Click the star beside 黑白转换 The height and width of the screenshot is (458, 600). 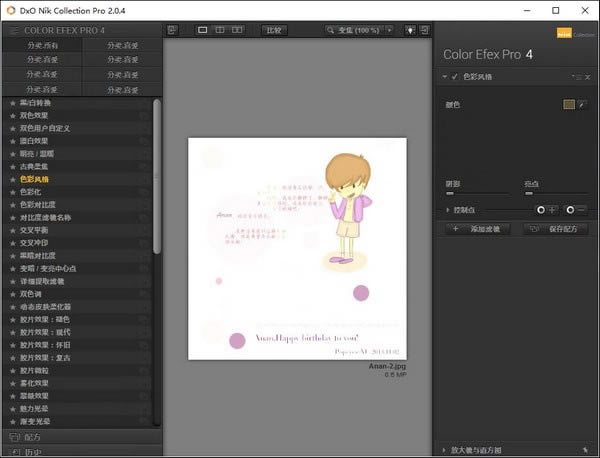point(13,103)
